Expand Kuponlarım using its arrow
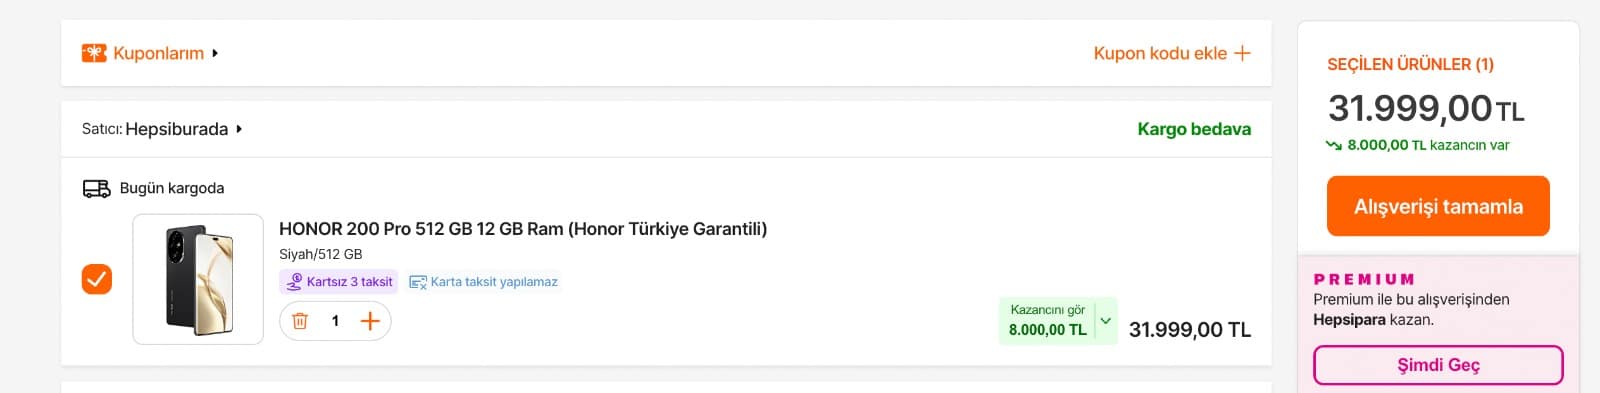Viewport: 1600px width, 393px height. coord(215,53)
